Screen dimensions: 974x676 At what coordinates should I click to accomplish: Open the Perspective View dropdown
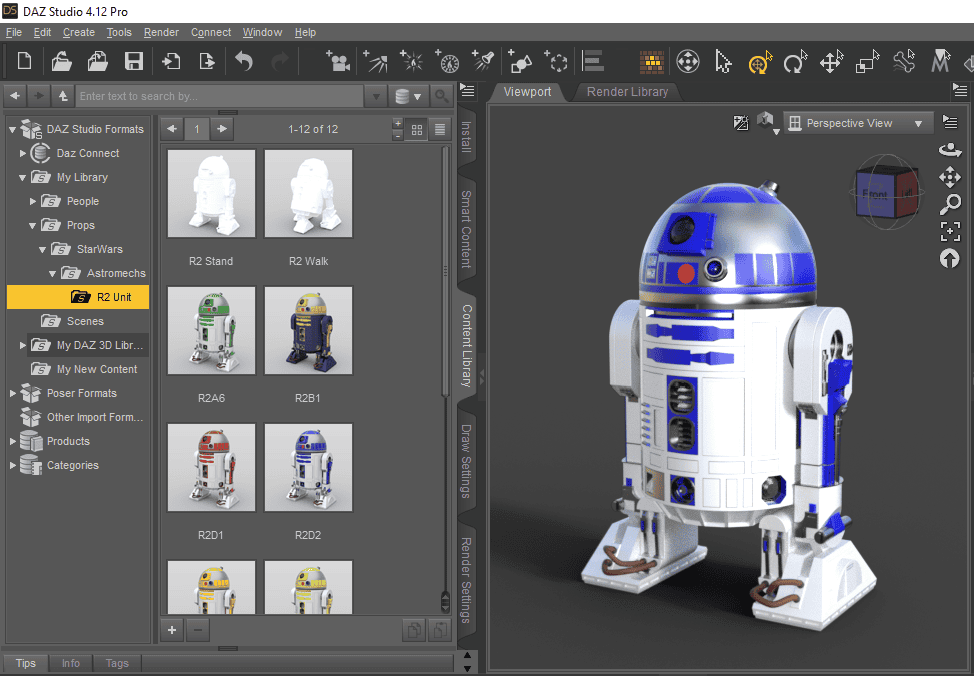(857, 122)
